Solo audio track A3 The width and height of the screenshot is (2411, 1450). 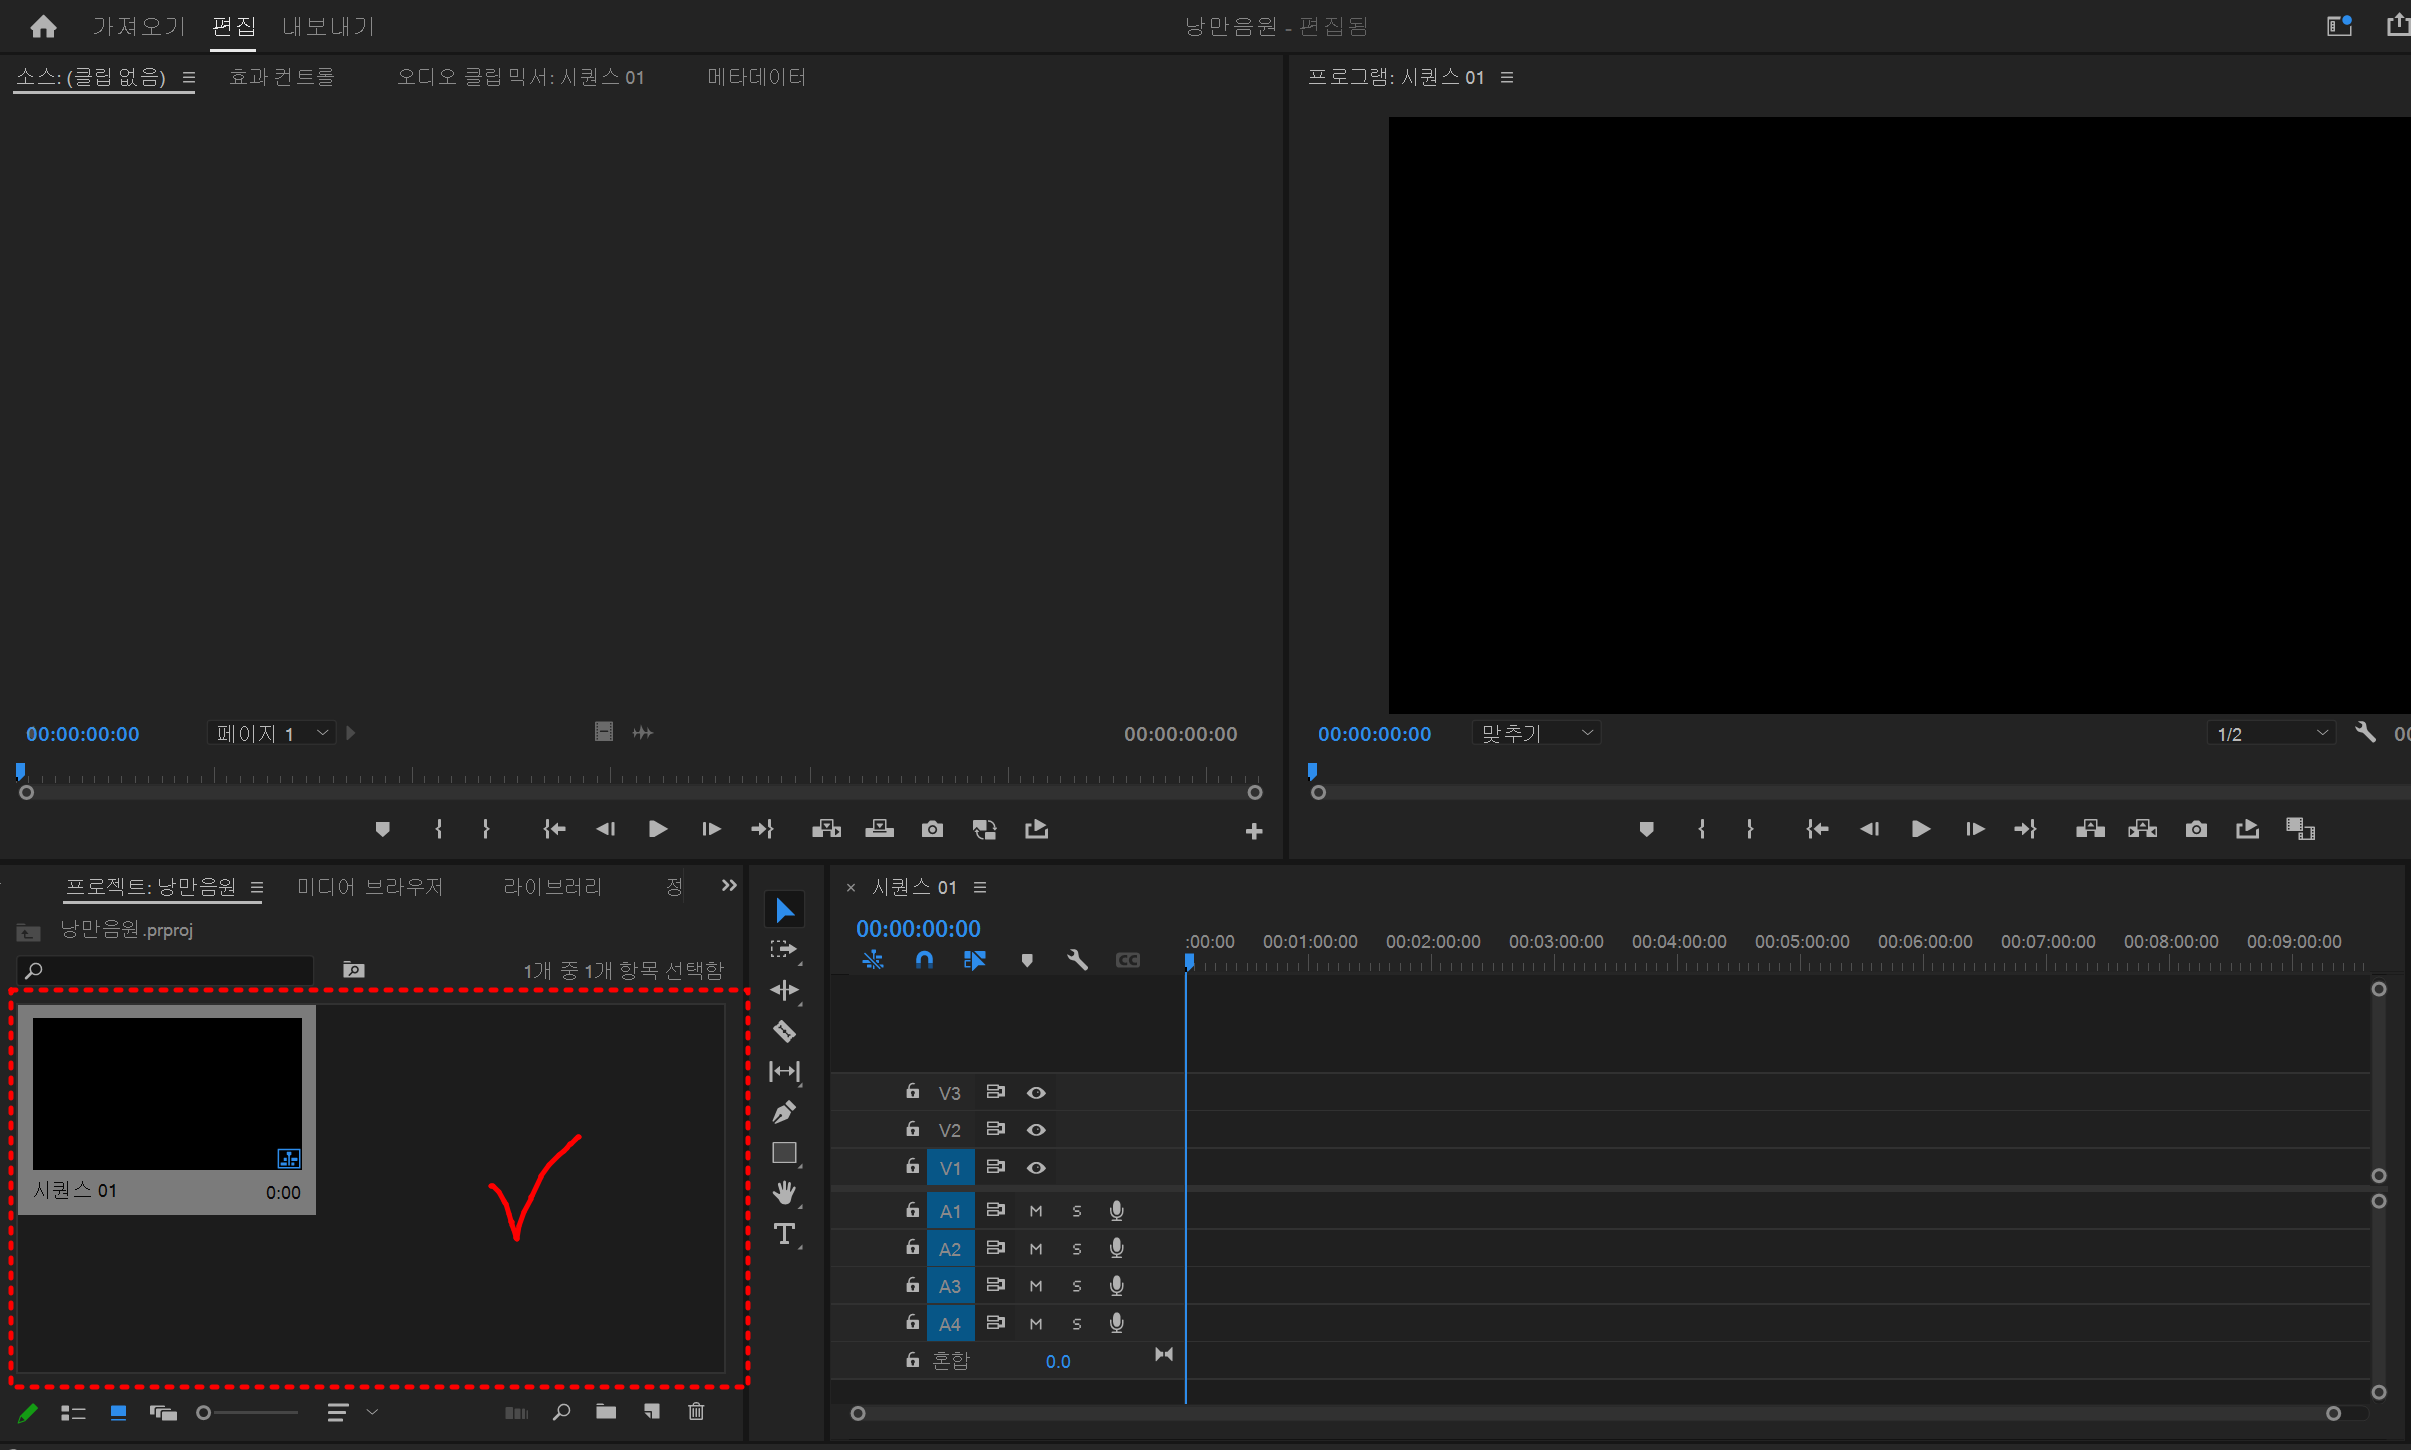click(x=1077, y=1286)
